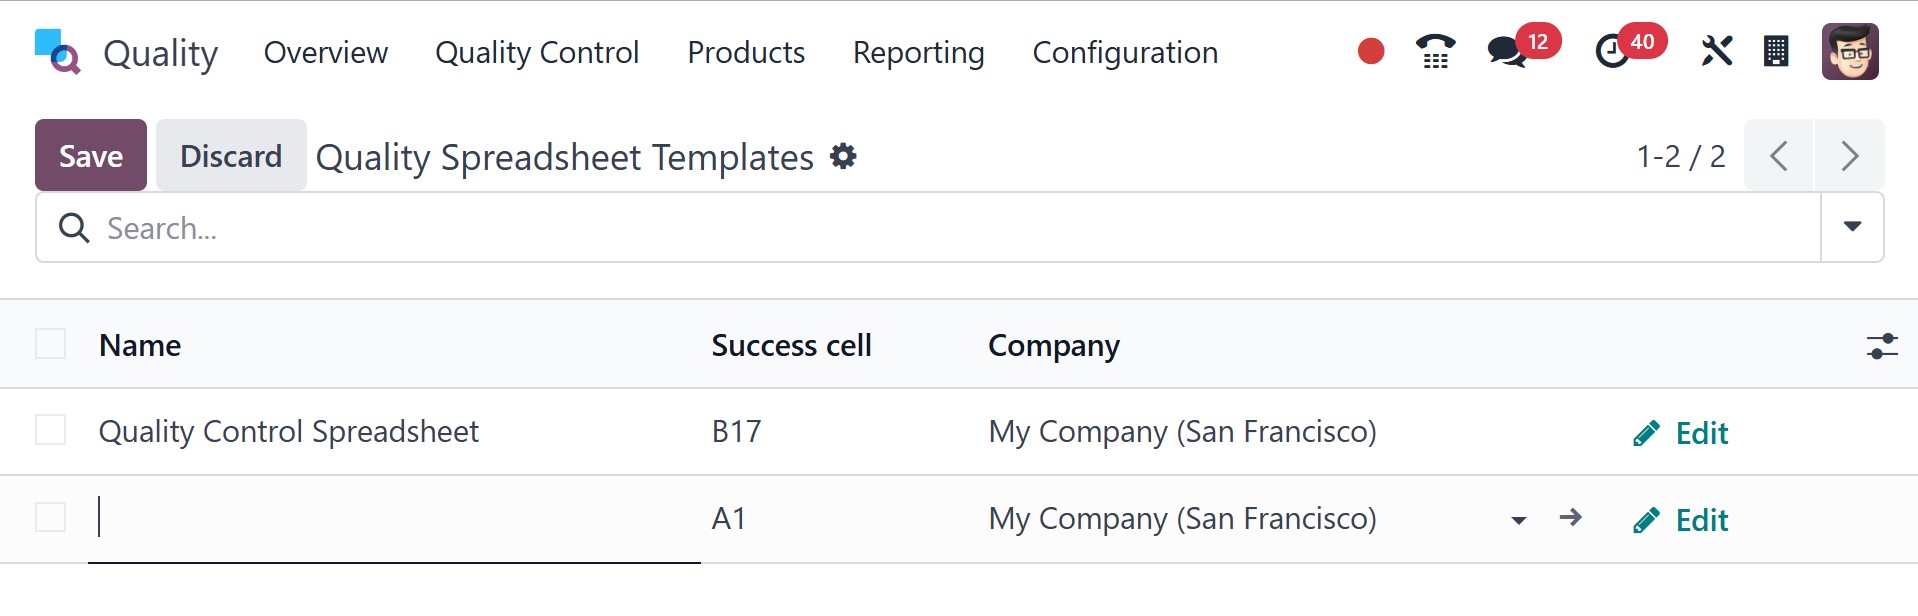Click the company building switcher icon
This screenshot has width=1918, height=616.
tap(1776, 51)
